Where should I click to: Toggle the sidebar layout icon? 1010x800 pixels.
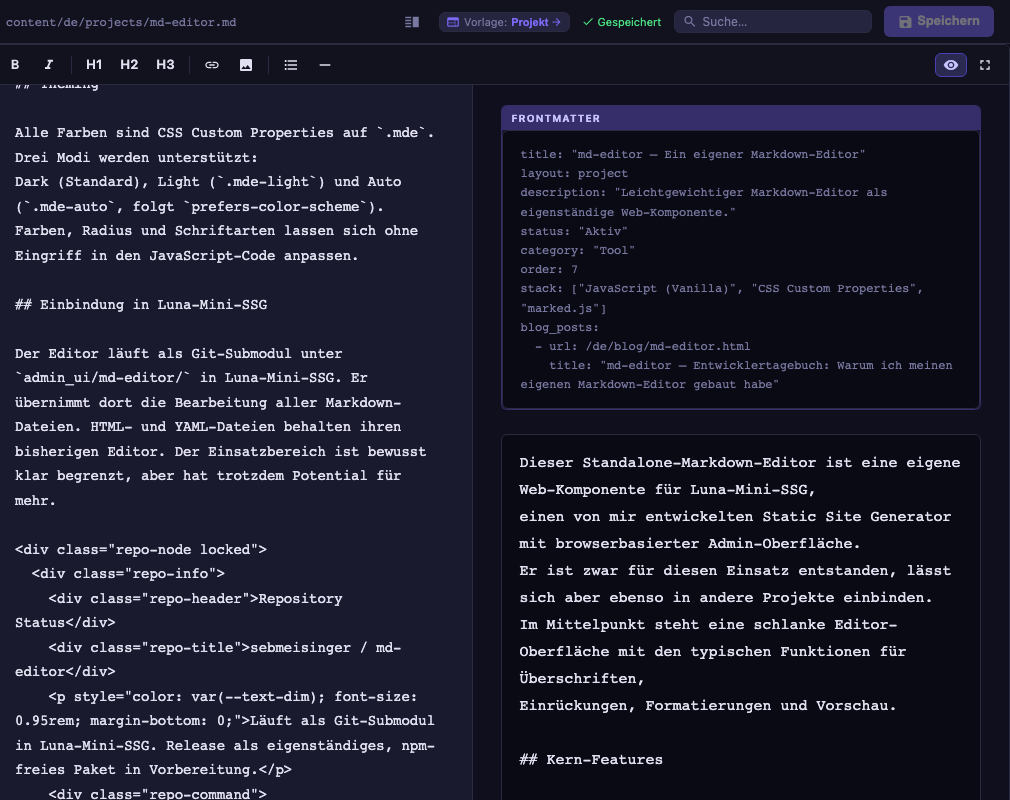(x=412, y=22)
